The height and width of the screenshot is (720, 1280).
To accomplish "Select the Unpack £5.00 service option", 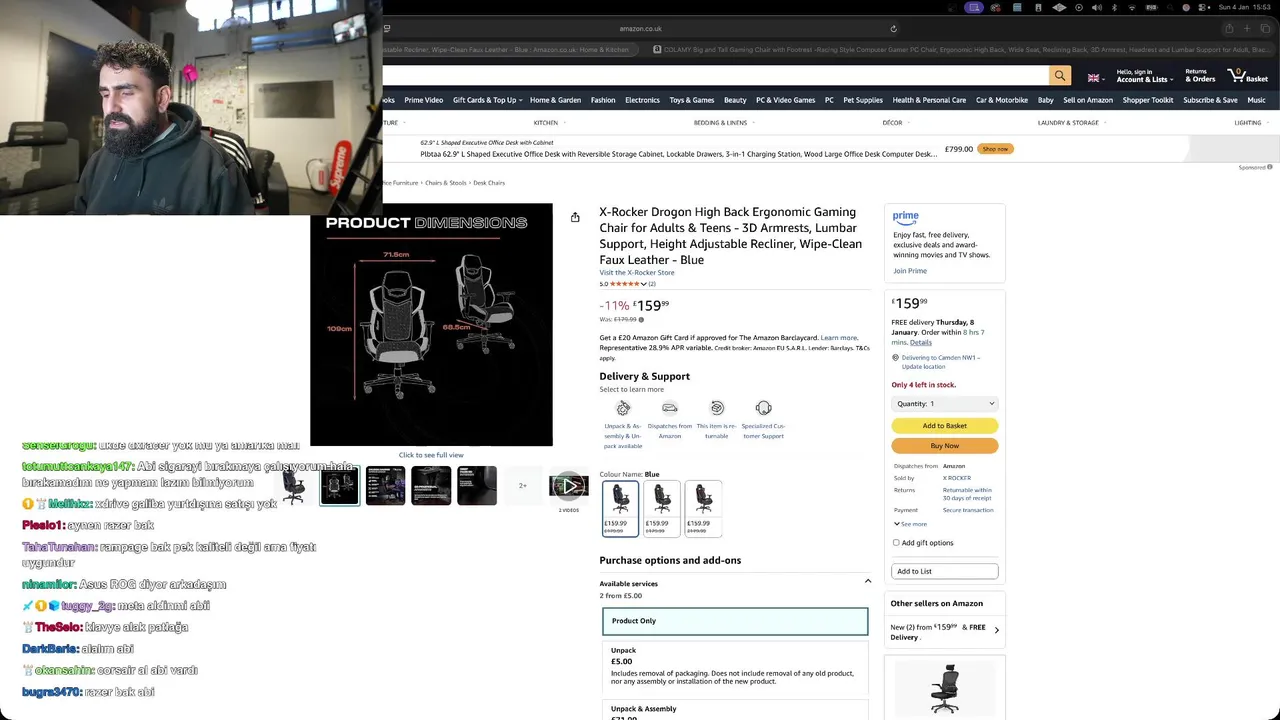I will [735, 667].
